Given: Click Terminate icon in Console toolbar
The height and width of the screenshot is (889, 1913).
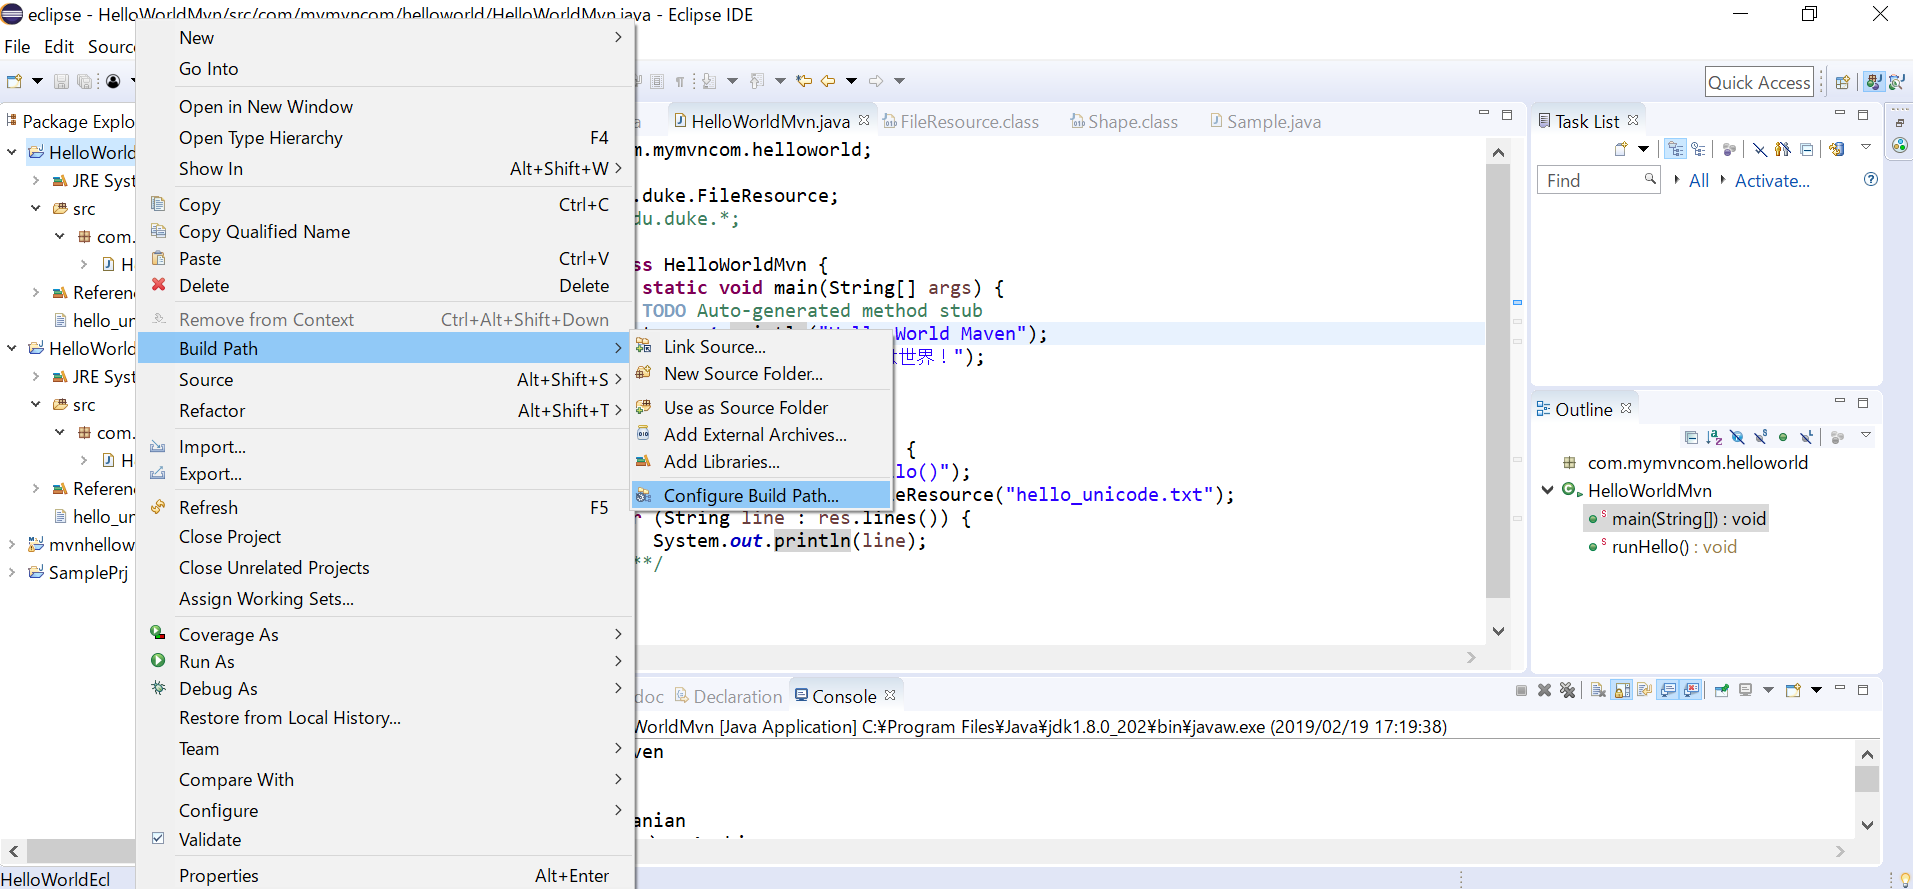Looking at the screenshot, I should pyautogui.click(x=1521, y=690).
